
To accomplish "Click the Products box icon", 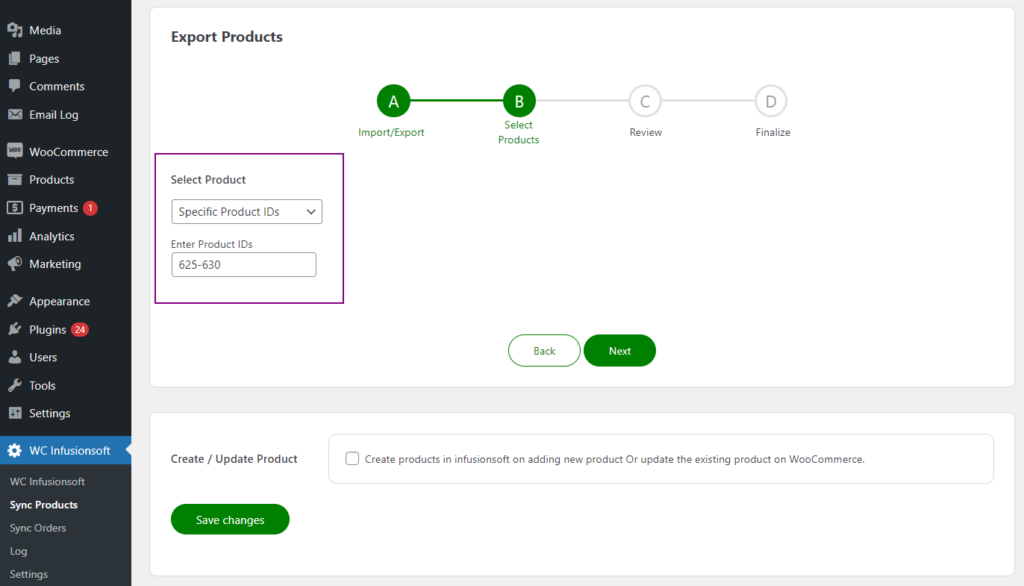I will [x=14, y=179].
